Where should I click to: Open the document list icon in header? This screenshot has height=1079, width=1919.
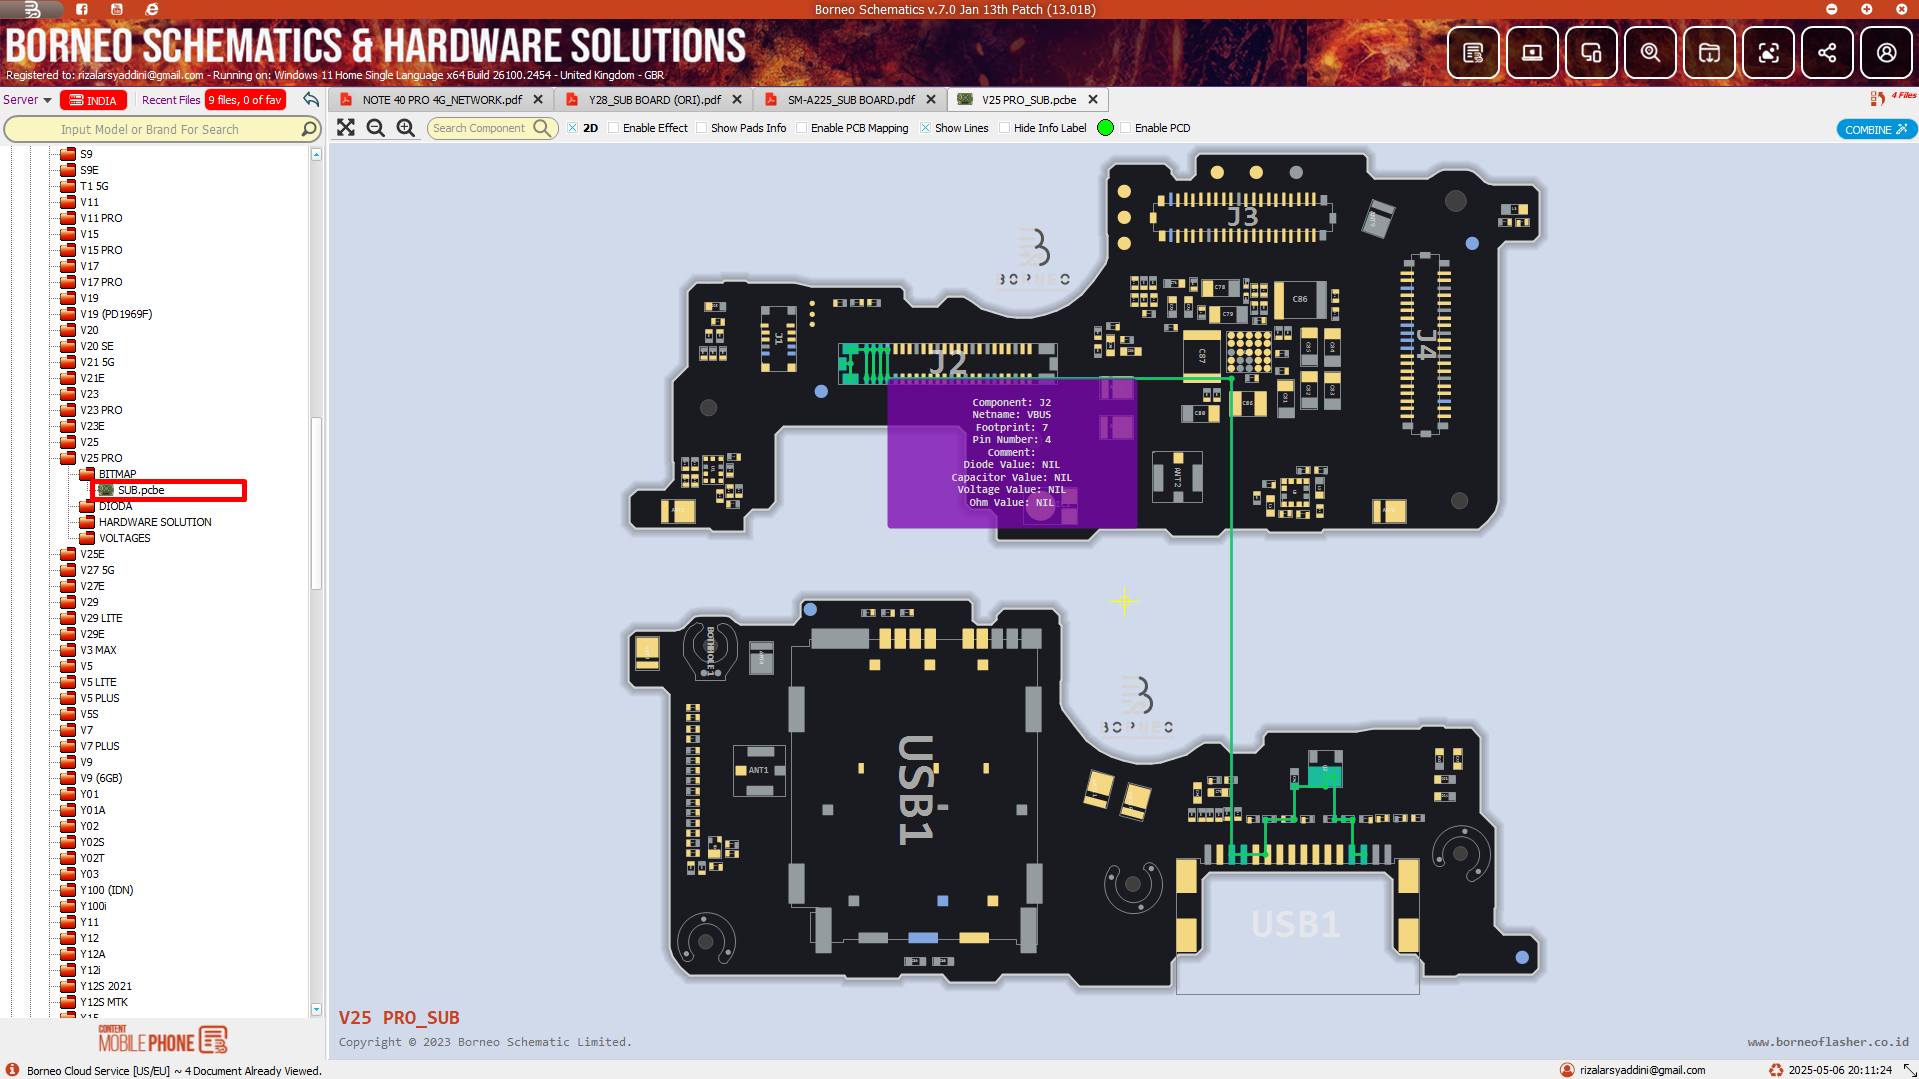pyautogui.click(x=1473, y=53)
